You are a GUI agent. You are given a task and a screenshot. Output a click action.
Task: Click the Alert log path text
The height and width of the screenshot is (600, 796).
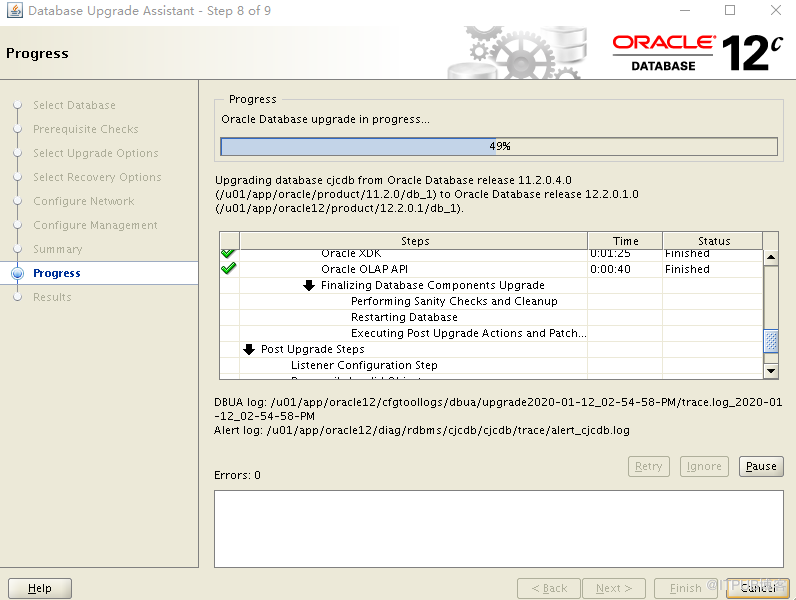pyautogui.click(x=421, y=430)
